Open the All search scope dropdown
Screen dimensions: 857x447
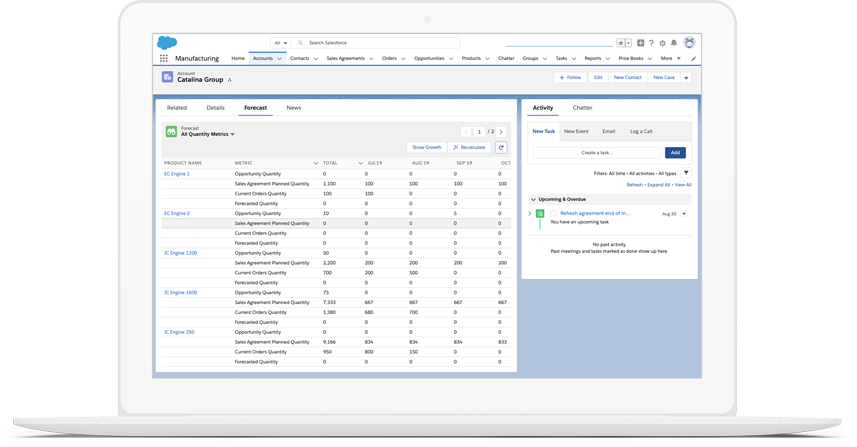[280, 43]
